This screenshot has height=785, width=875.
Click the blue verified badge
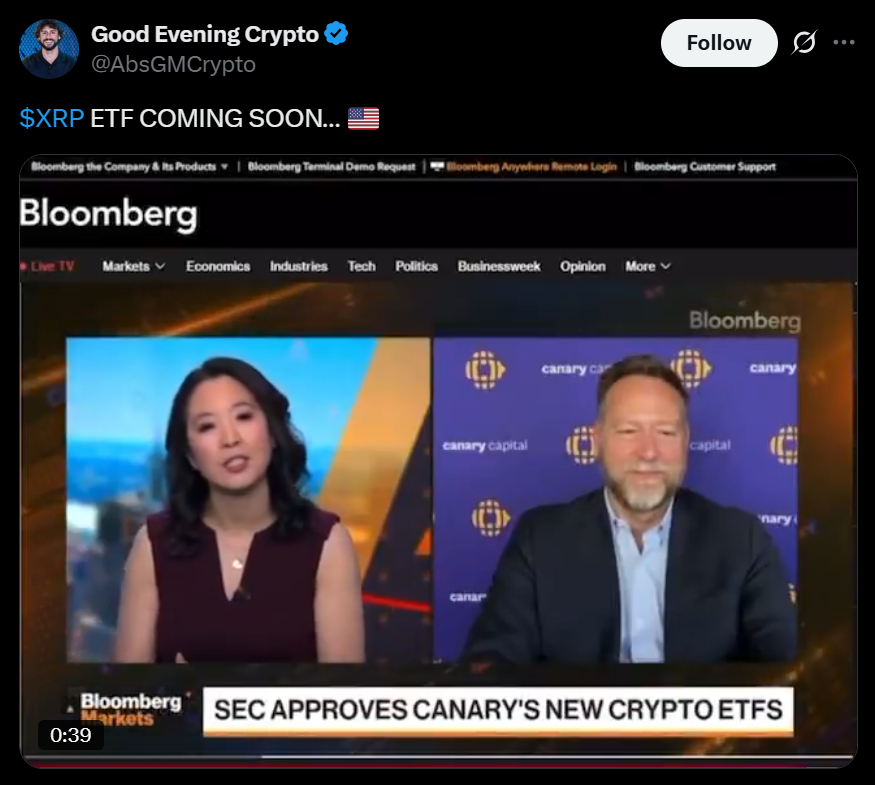[336, 34]
